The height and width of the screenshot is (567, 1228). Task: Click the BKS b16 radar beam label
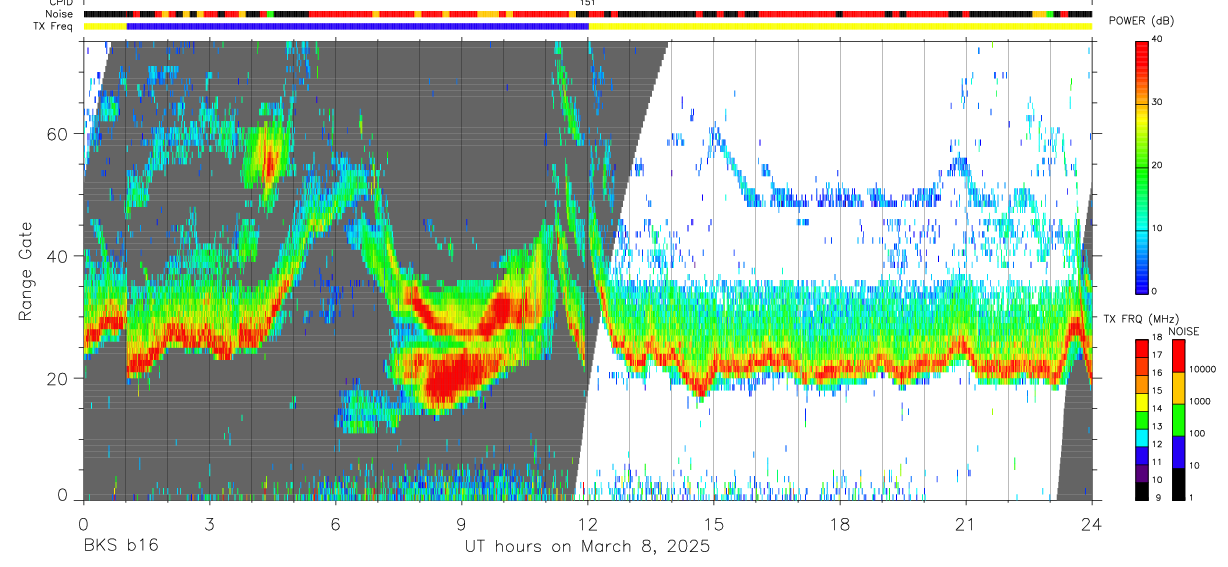120,546
